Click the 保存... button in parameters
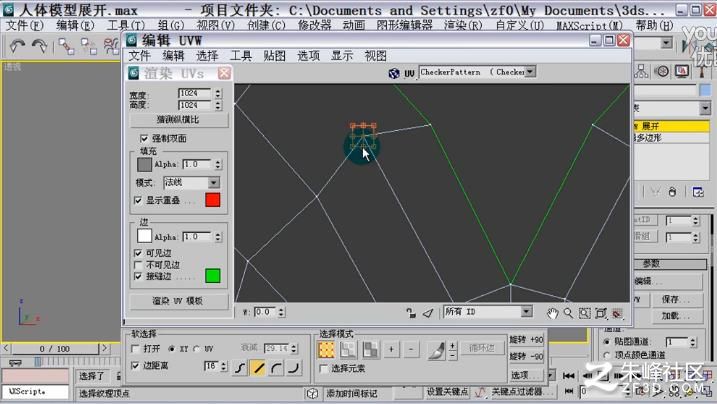 675,299
